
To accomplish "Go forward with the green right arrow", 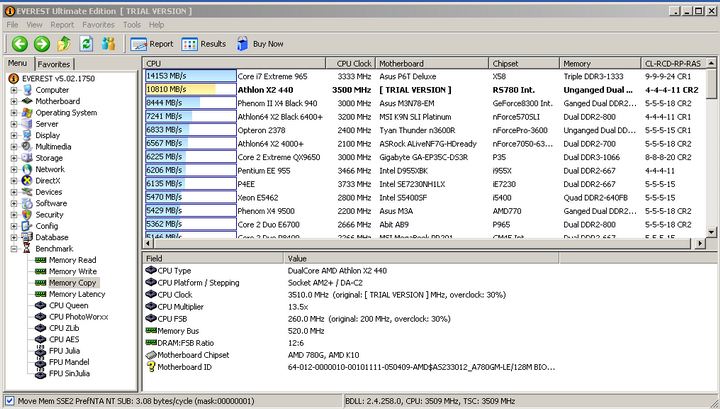I will click(42, 44).
